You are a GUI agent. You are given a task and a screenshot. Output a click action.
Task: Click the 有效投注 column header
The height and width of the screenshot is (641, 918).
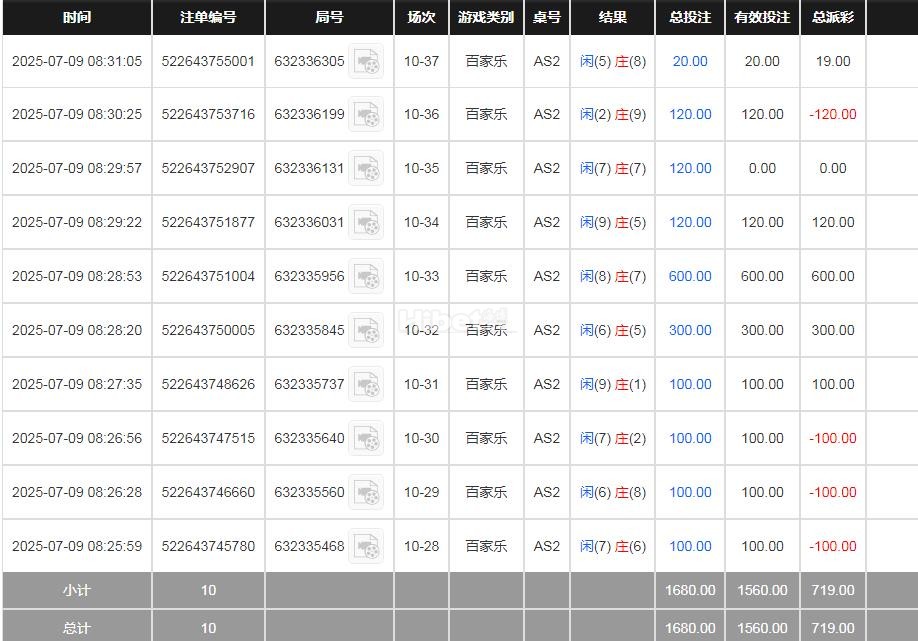click(x=762, y=17)
